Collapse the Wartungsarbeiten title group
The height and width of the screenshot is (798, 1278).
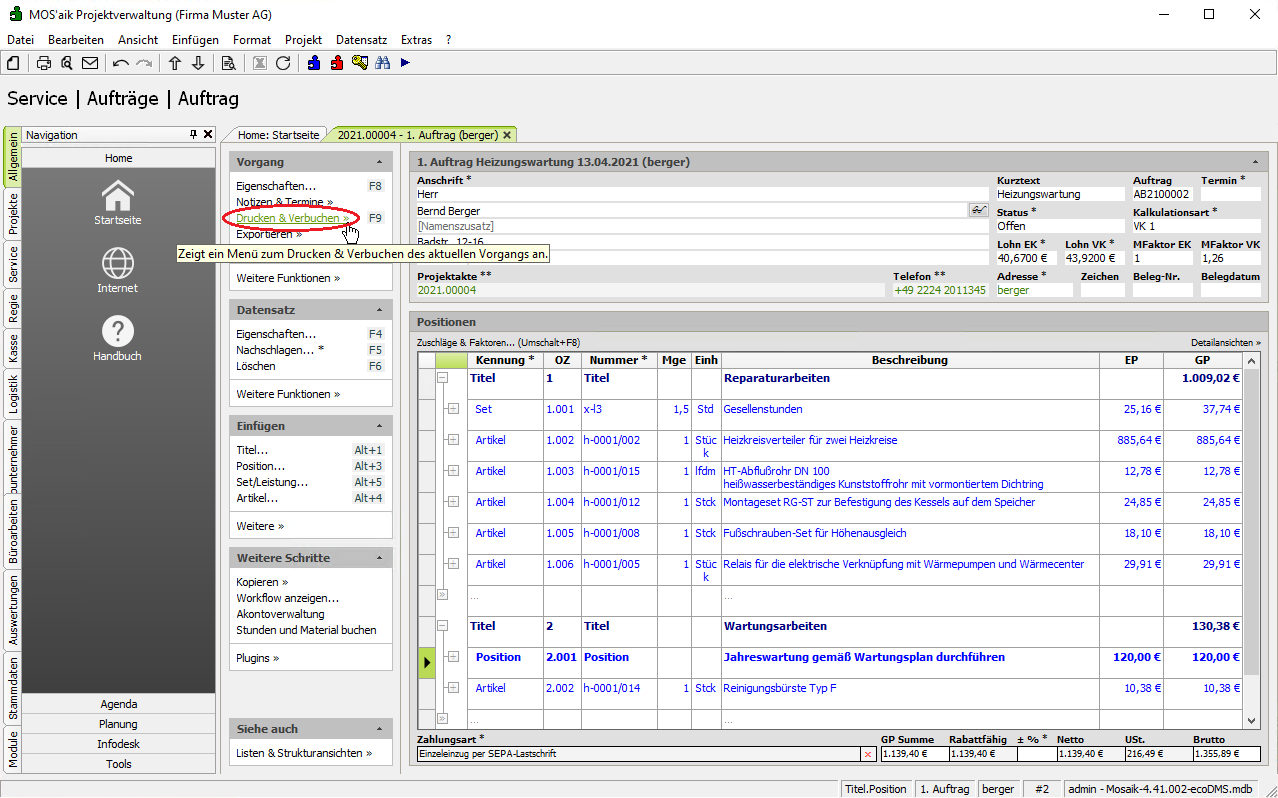pyautogui.click(x=442, y=626)
